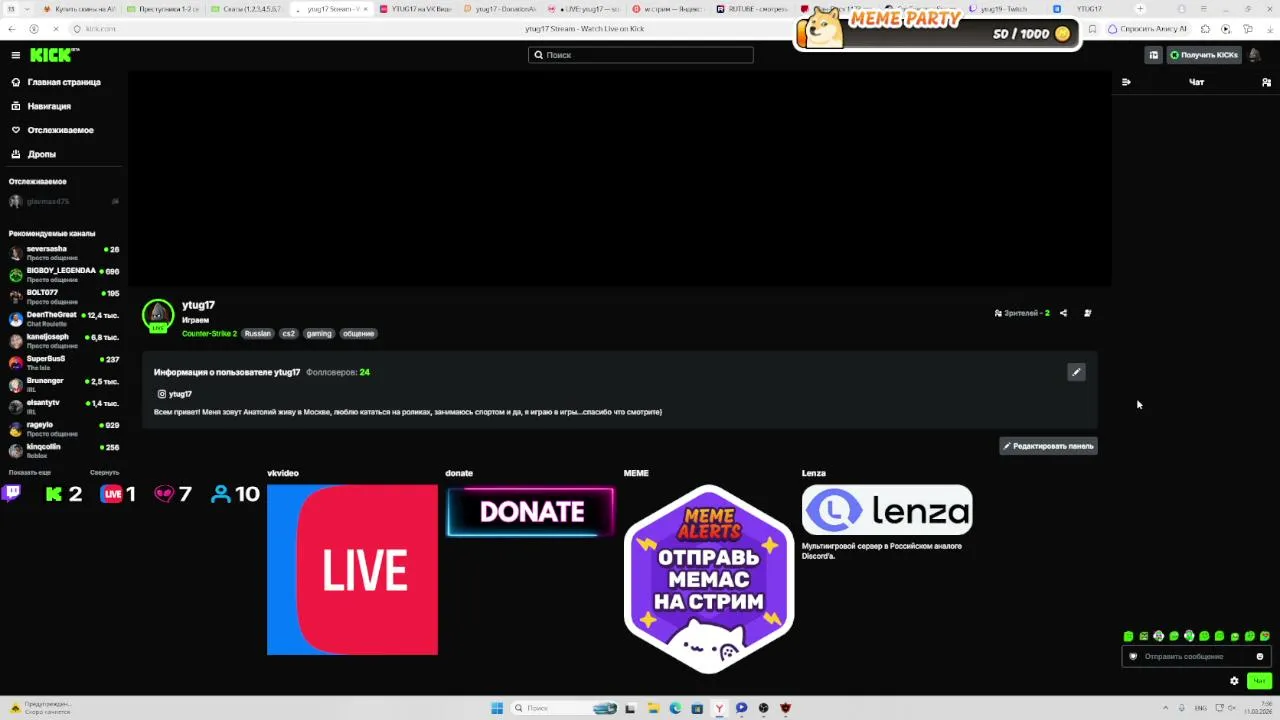Open the profile avatar menu at top right
This screenshot has width=1280, height=720.
click(1255, 55)
